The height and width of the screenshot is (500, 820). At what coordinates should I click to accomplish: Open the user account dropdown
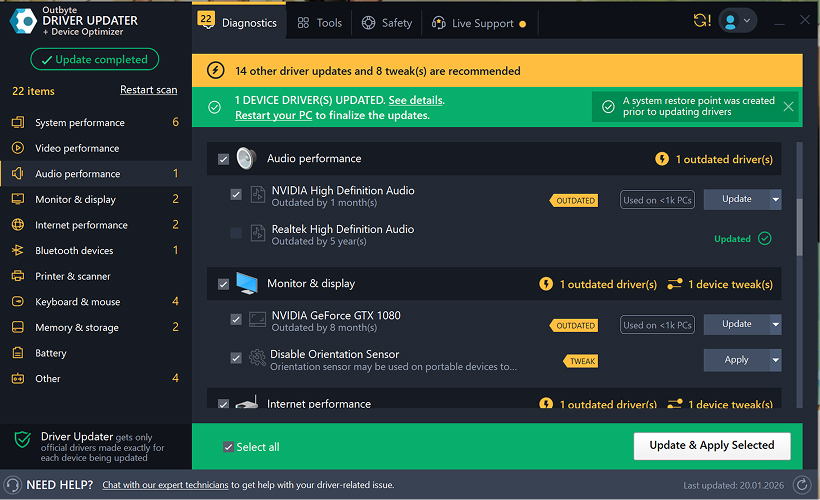738,21
